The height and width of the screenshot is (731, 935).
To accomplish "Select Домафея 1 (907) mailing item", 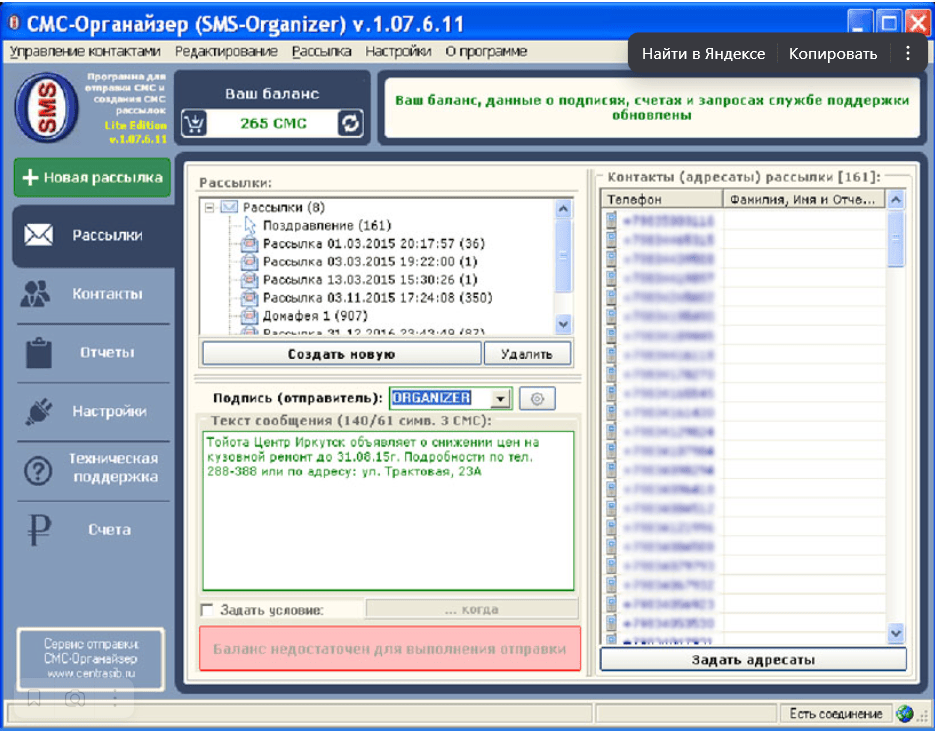I will pyautogui.click(x=315, y=315).
